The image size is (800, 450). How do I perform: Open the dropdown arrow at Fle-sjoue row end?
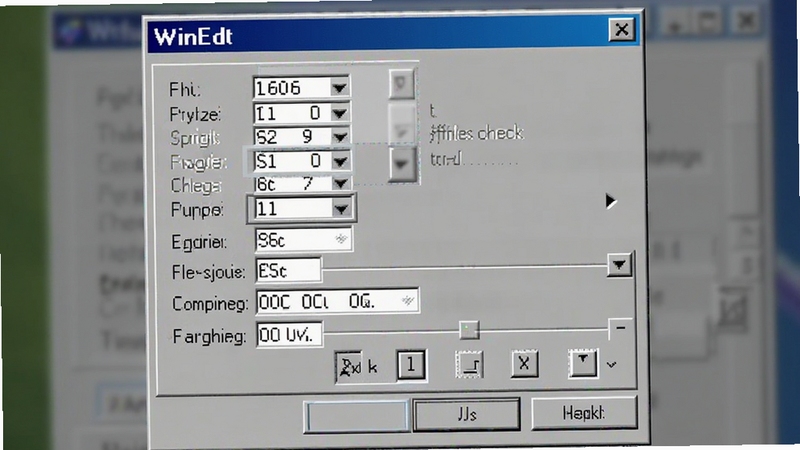coord(619,264)
